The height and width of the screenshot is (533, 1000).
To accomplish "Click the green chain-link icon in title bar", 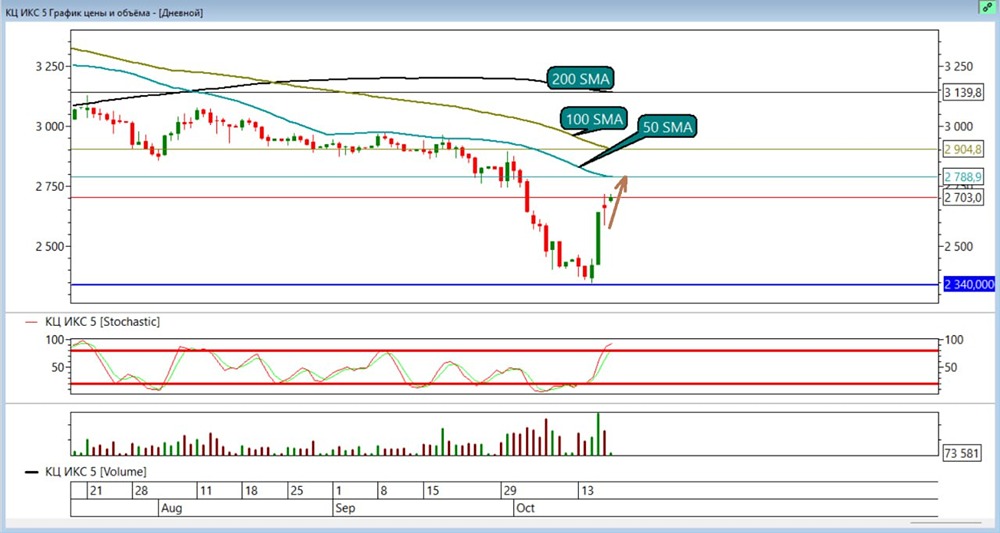I will click(x=987, y=7).
